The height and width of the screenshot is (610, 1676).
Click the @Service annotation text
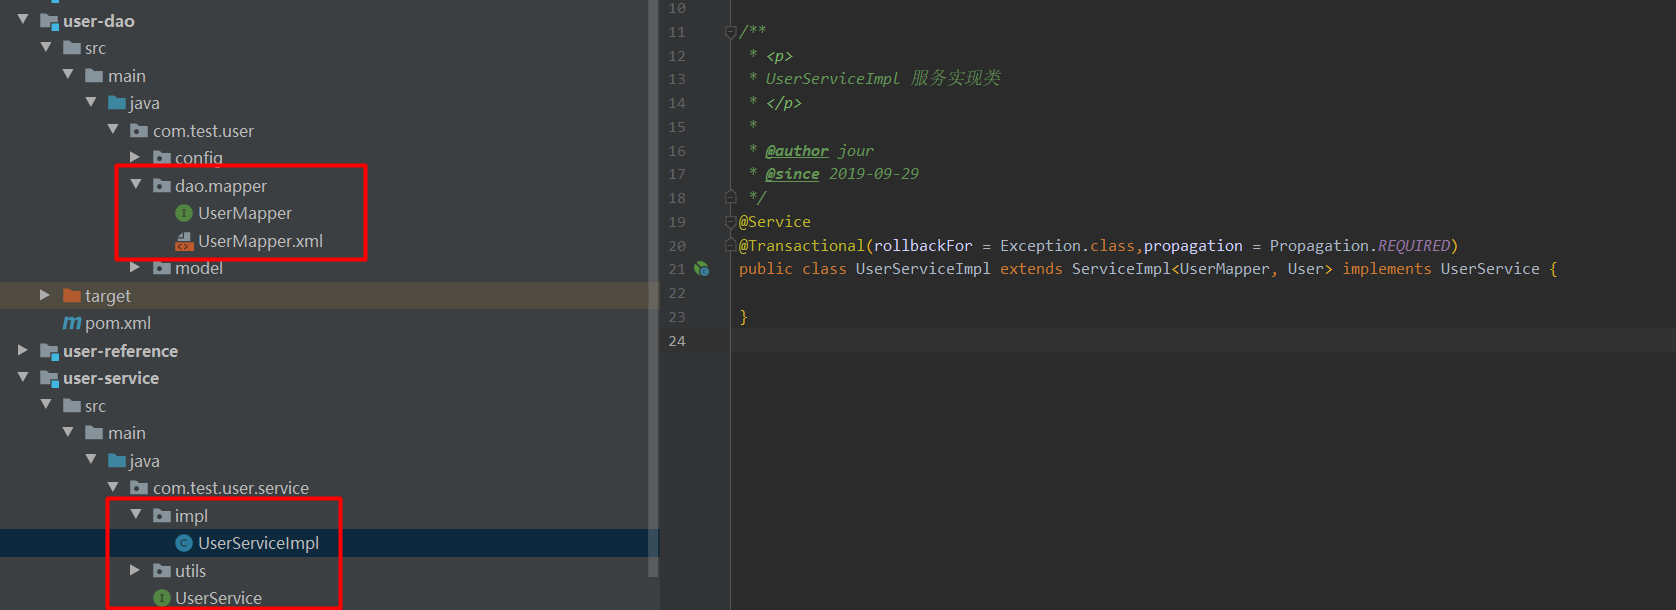pos(775,222)
